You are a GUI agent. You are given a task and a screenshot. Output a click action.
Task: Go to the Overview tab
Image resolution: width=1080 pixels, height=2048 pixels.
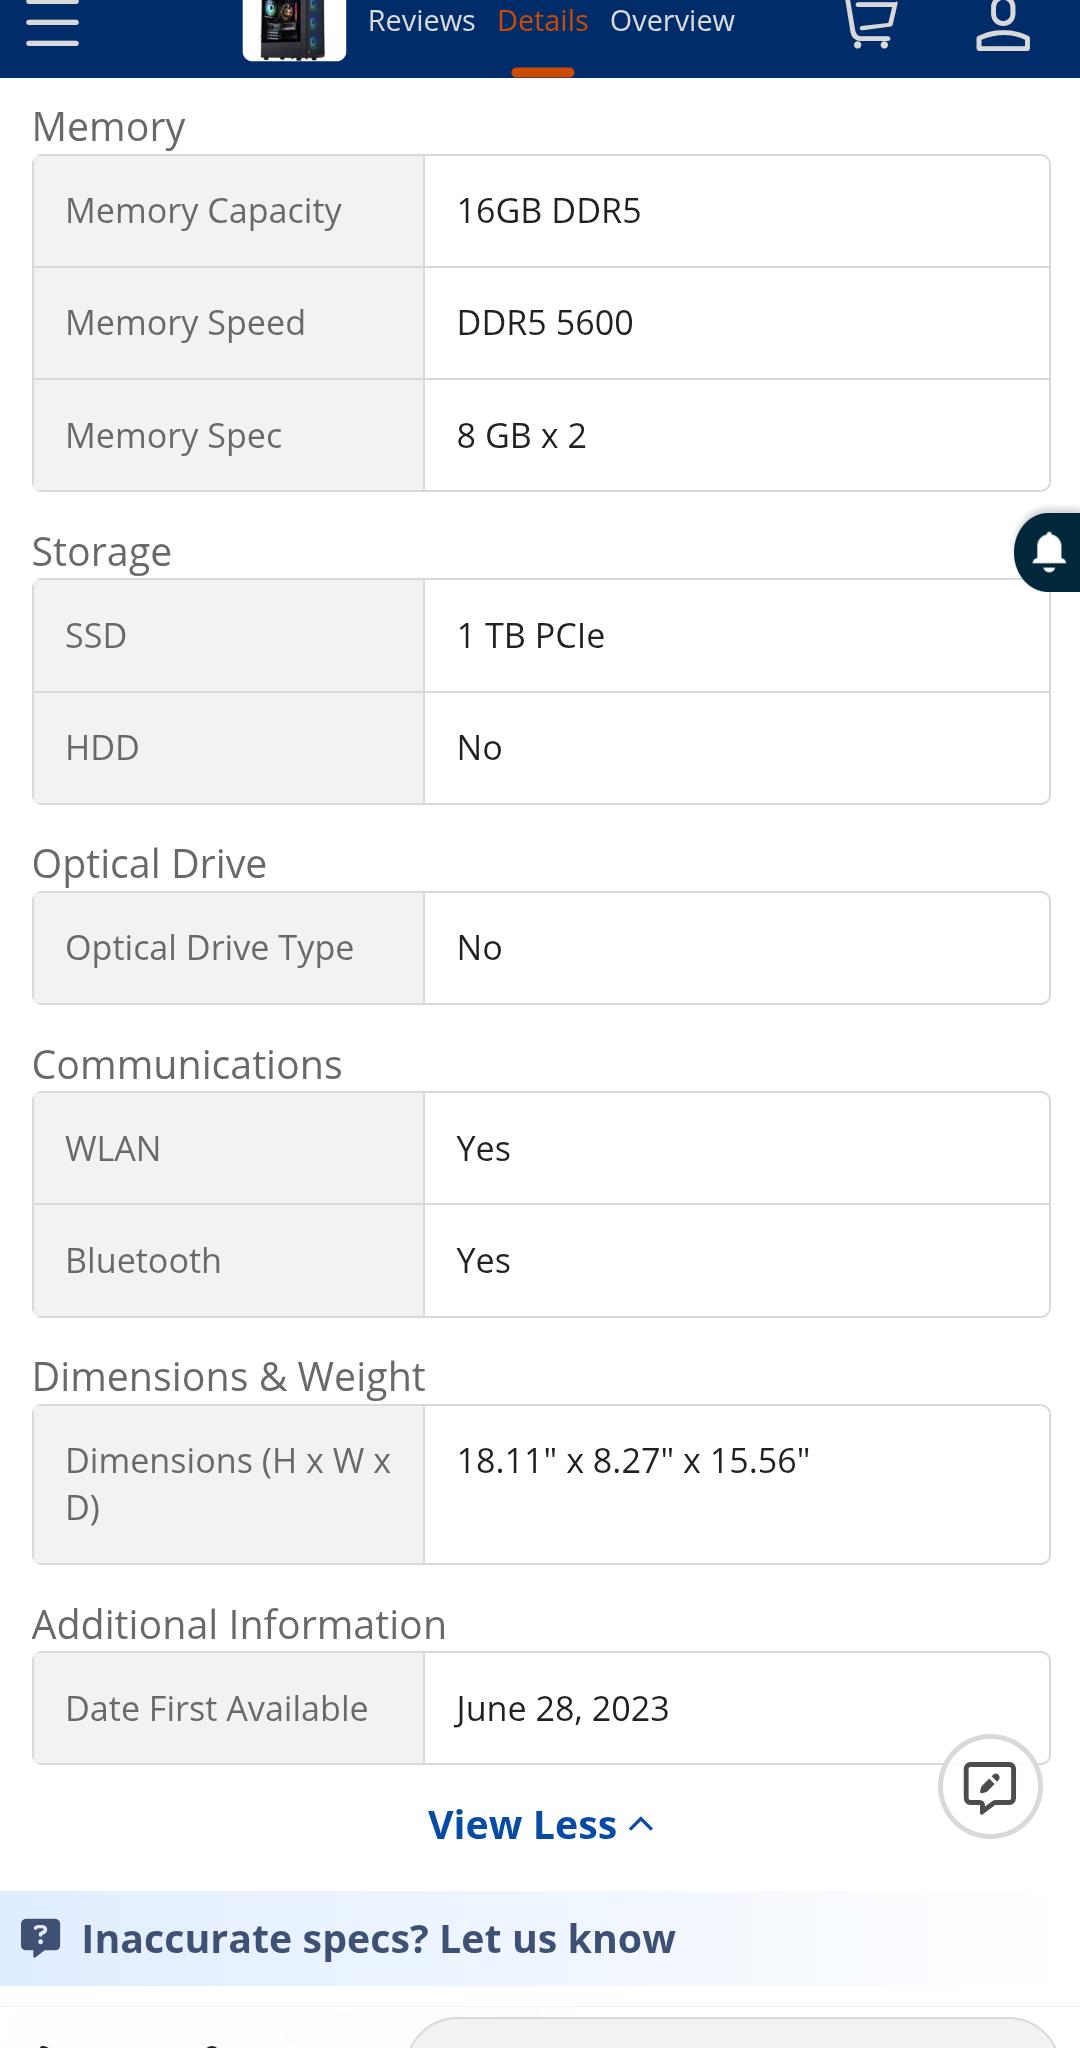click(672, 22)
